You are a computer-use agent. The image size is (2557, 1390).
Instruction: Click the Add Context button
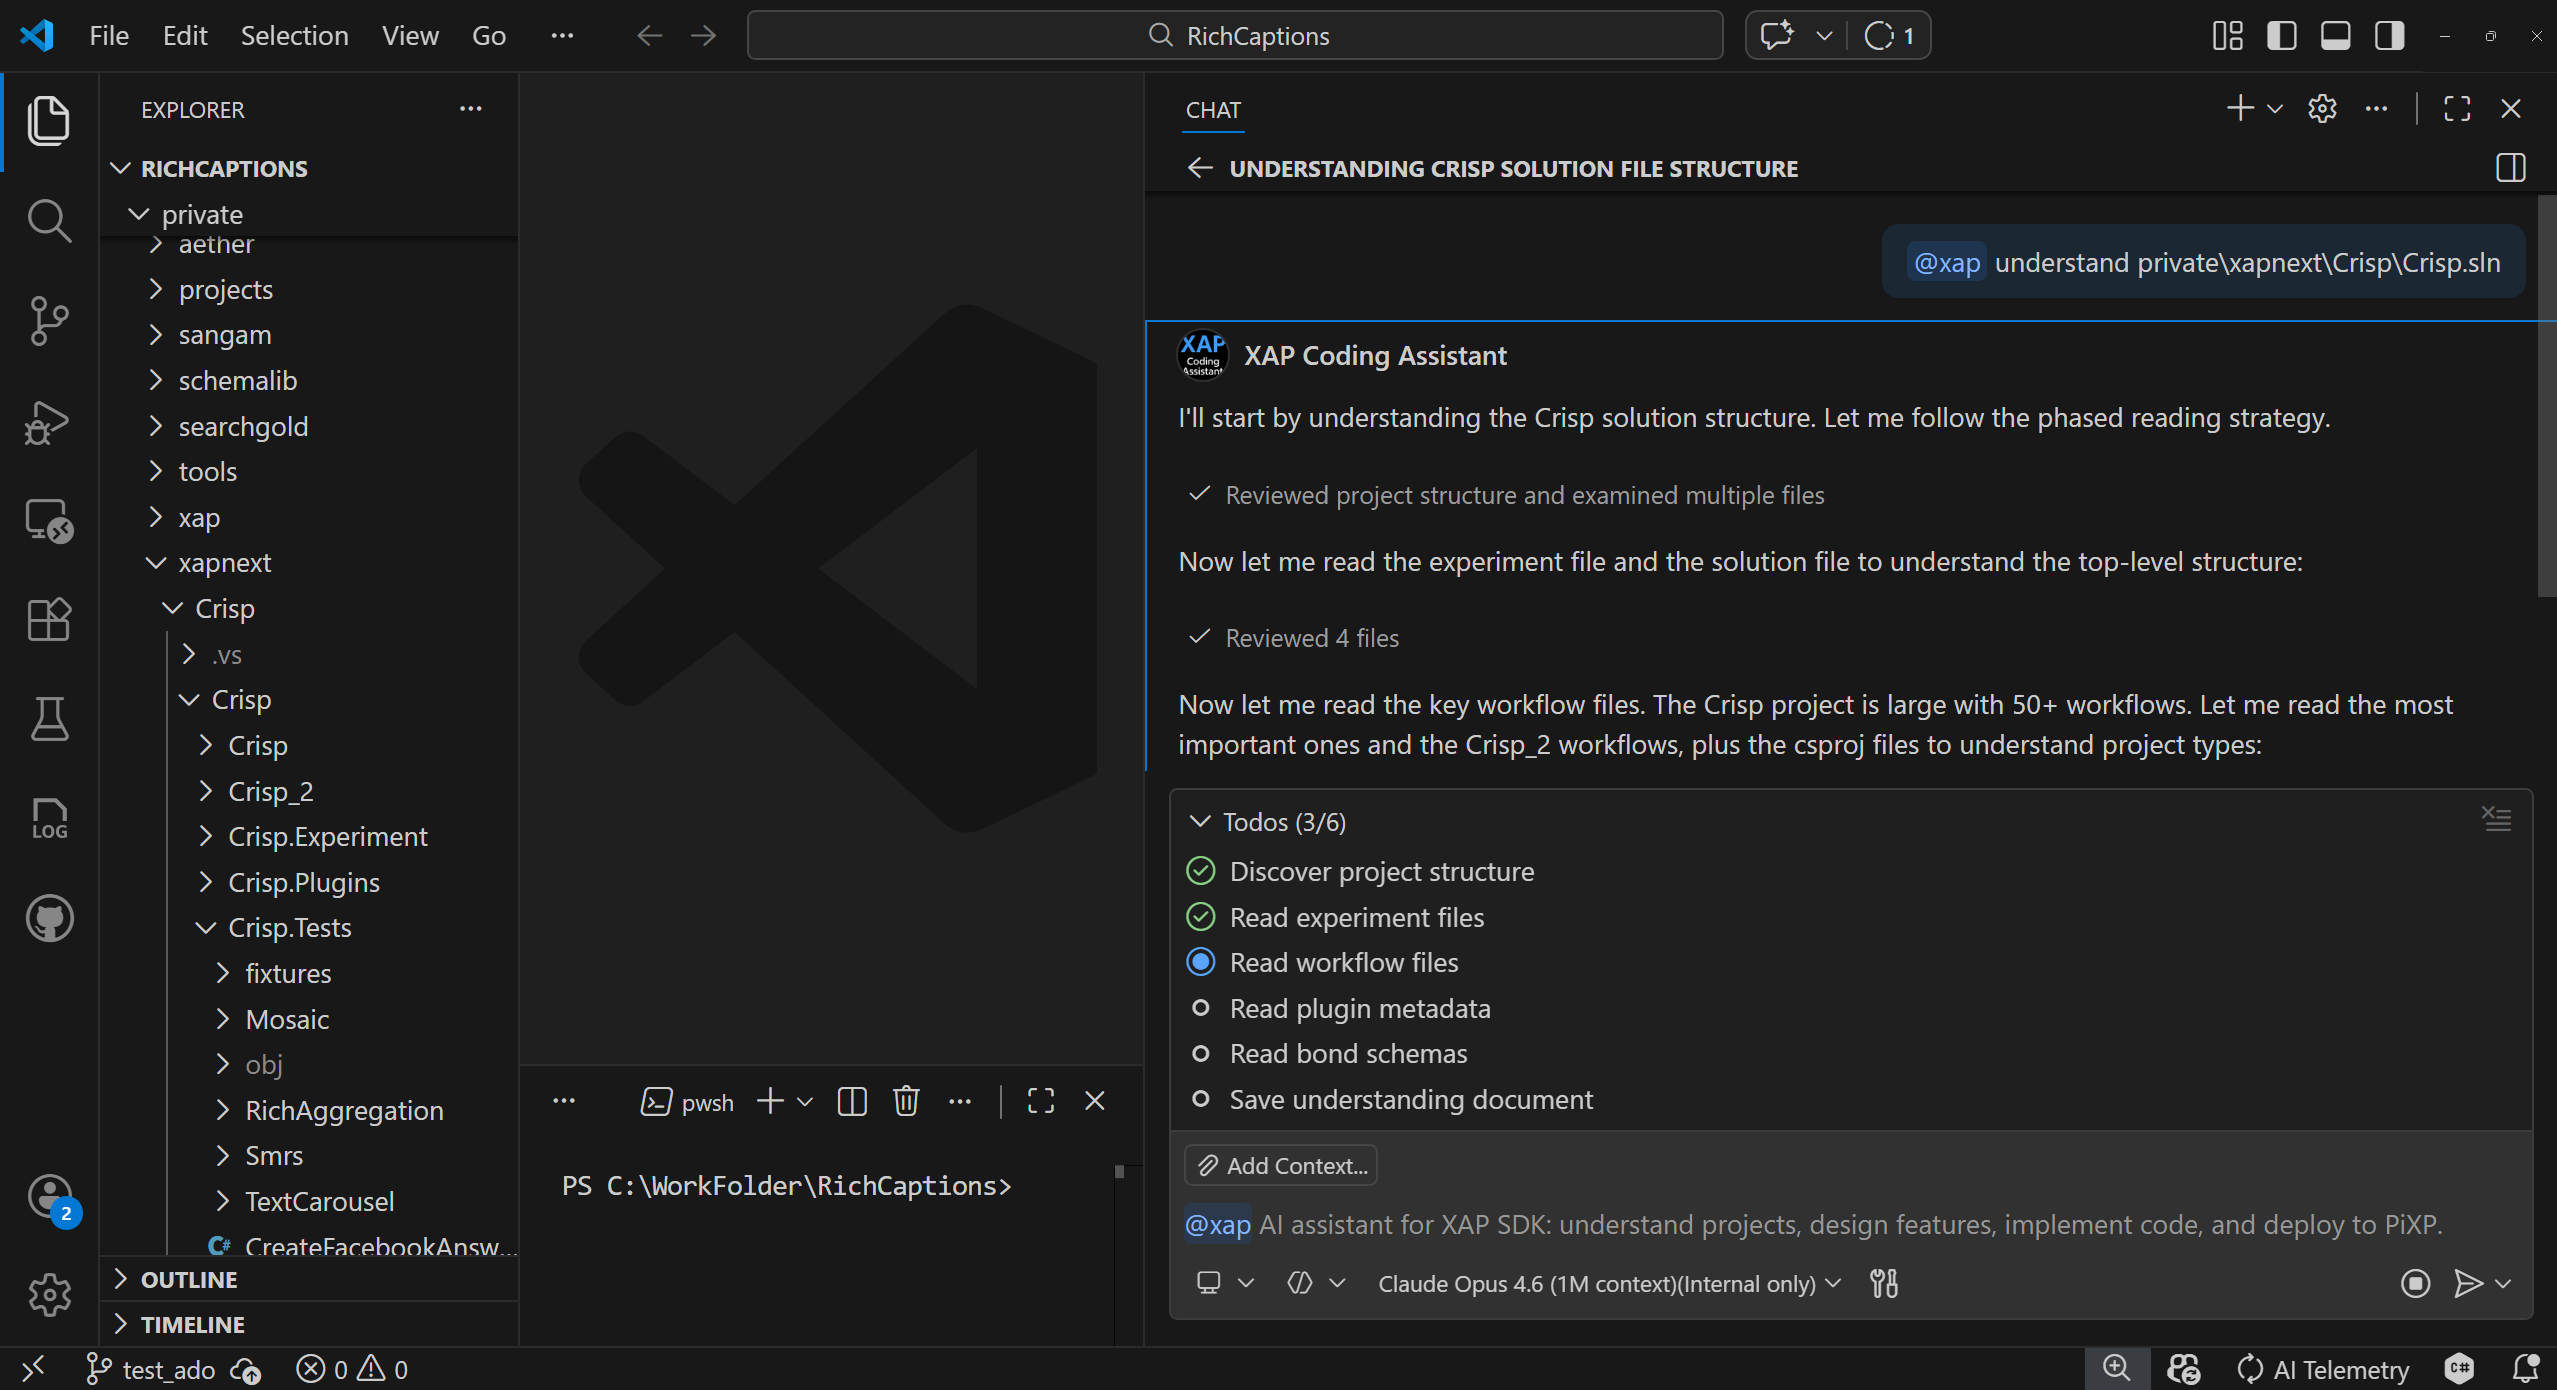1281,1165
